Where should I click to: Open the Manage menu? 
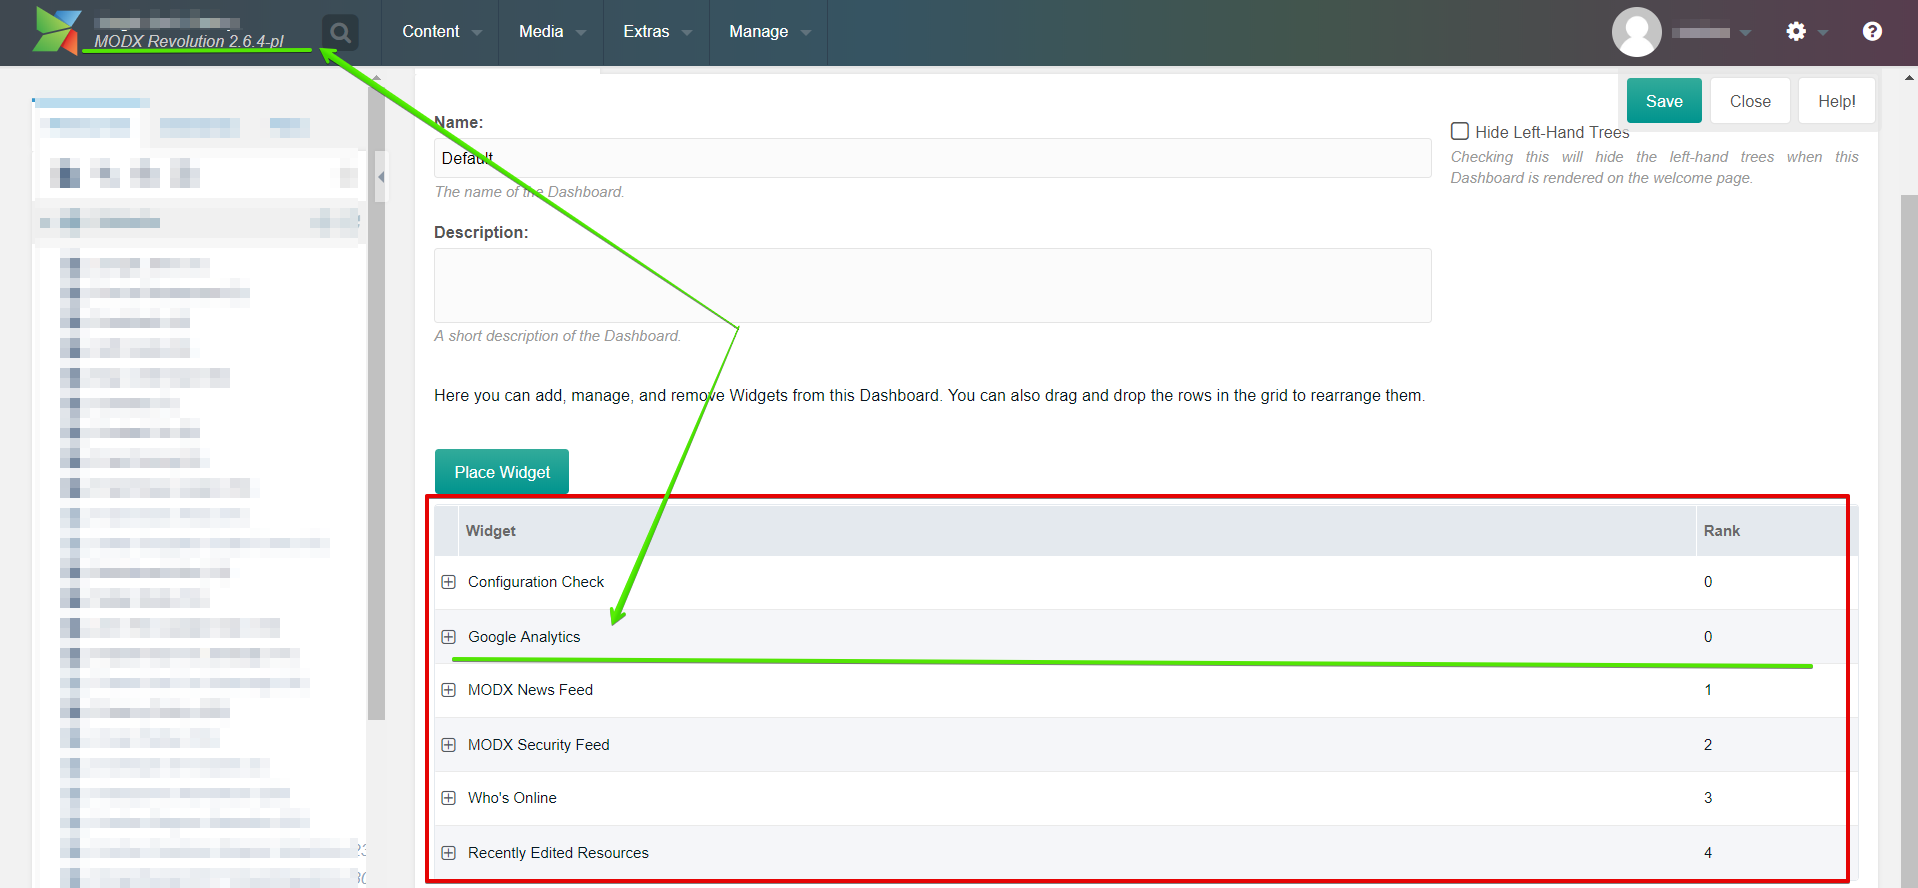click(769, 32)
